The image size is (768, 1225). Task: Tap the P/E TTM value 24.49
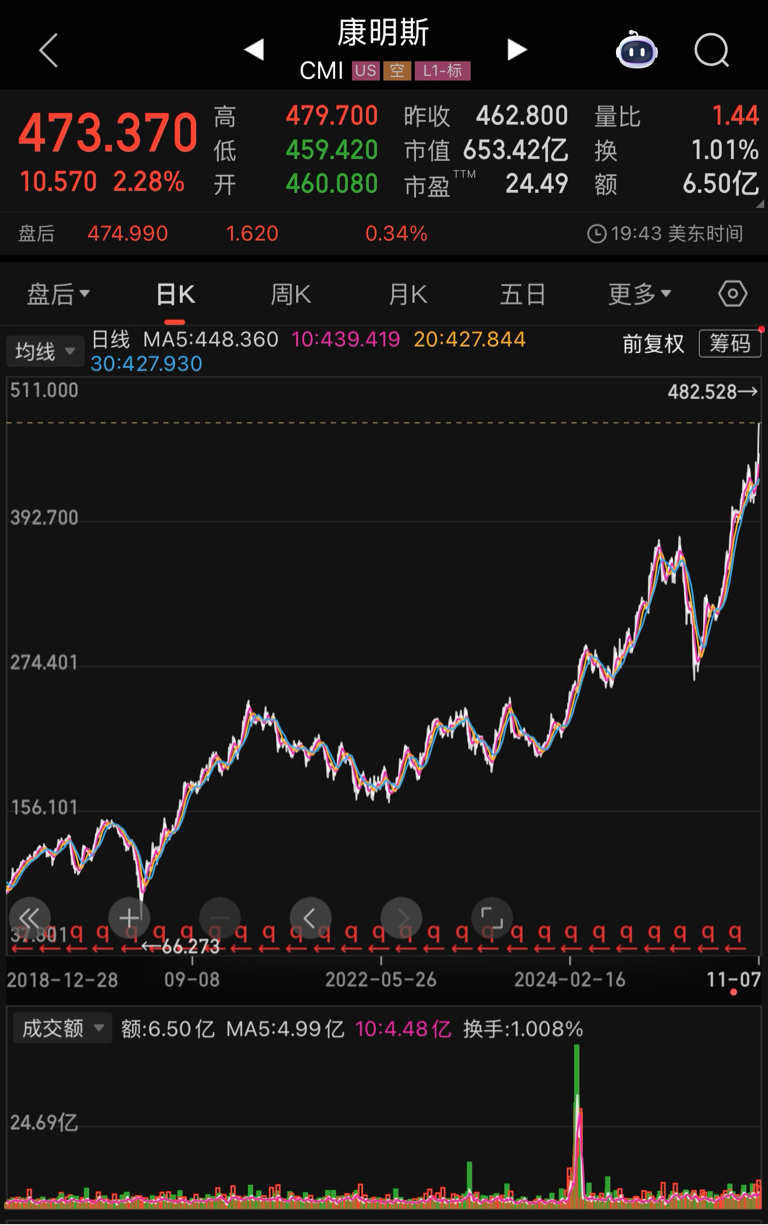tap(537, 184)
